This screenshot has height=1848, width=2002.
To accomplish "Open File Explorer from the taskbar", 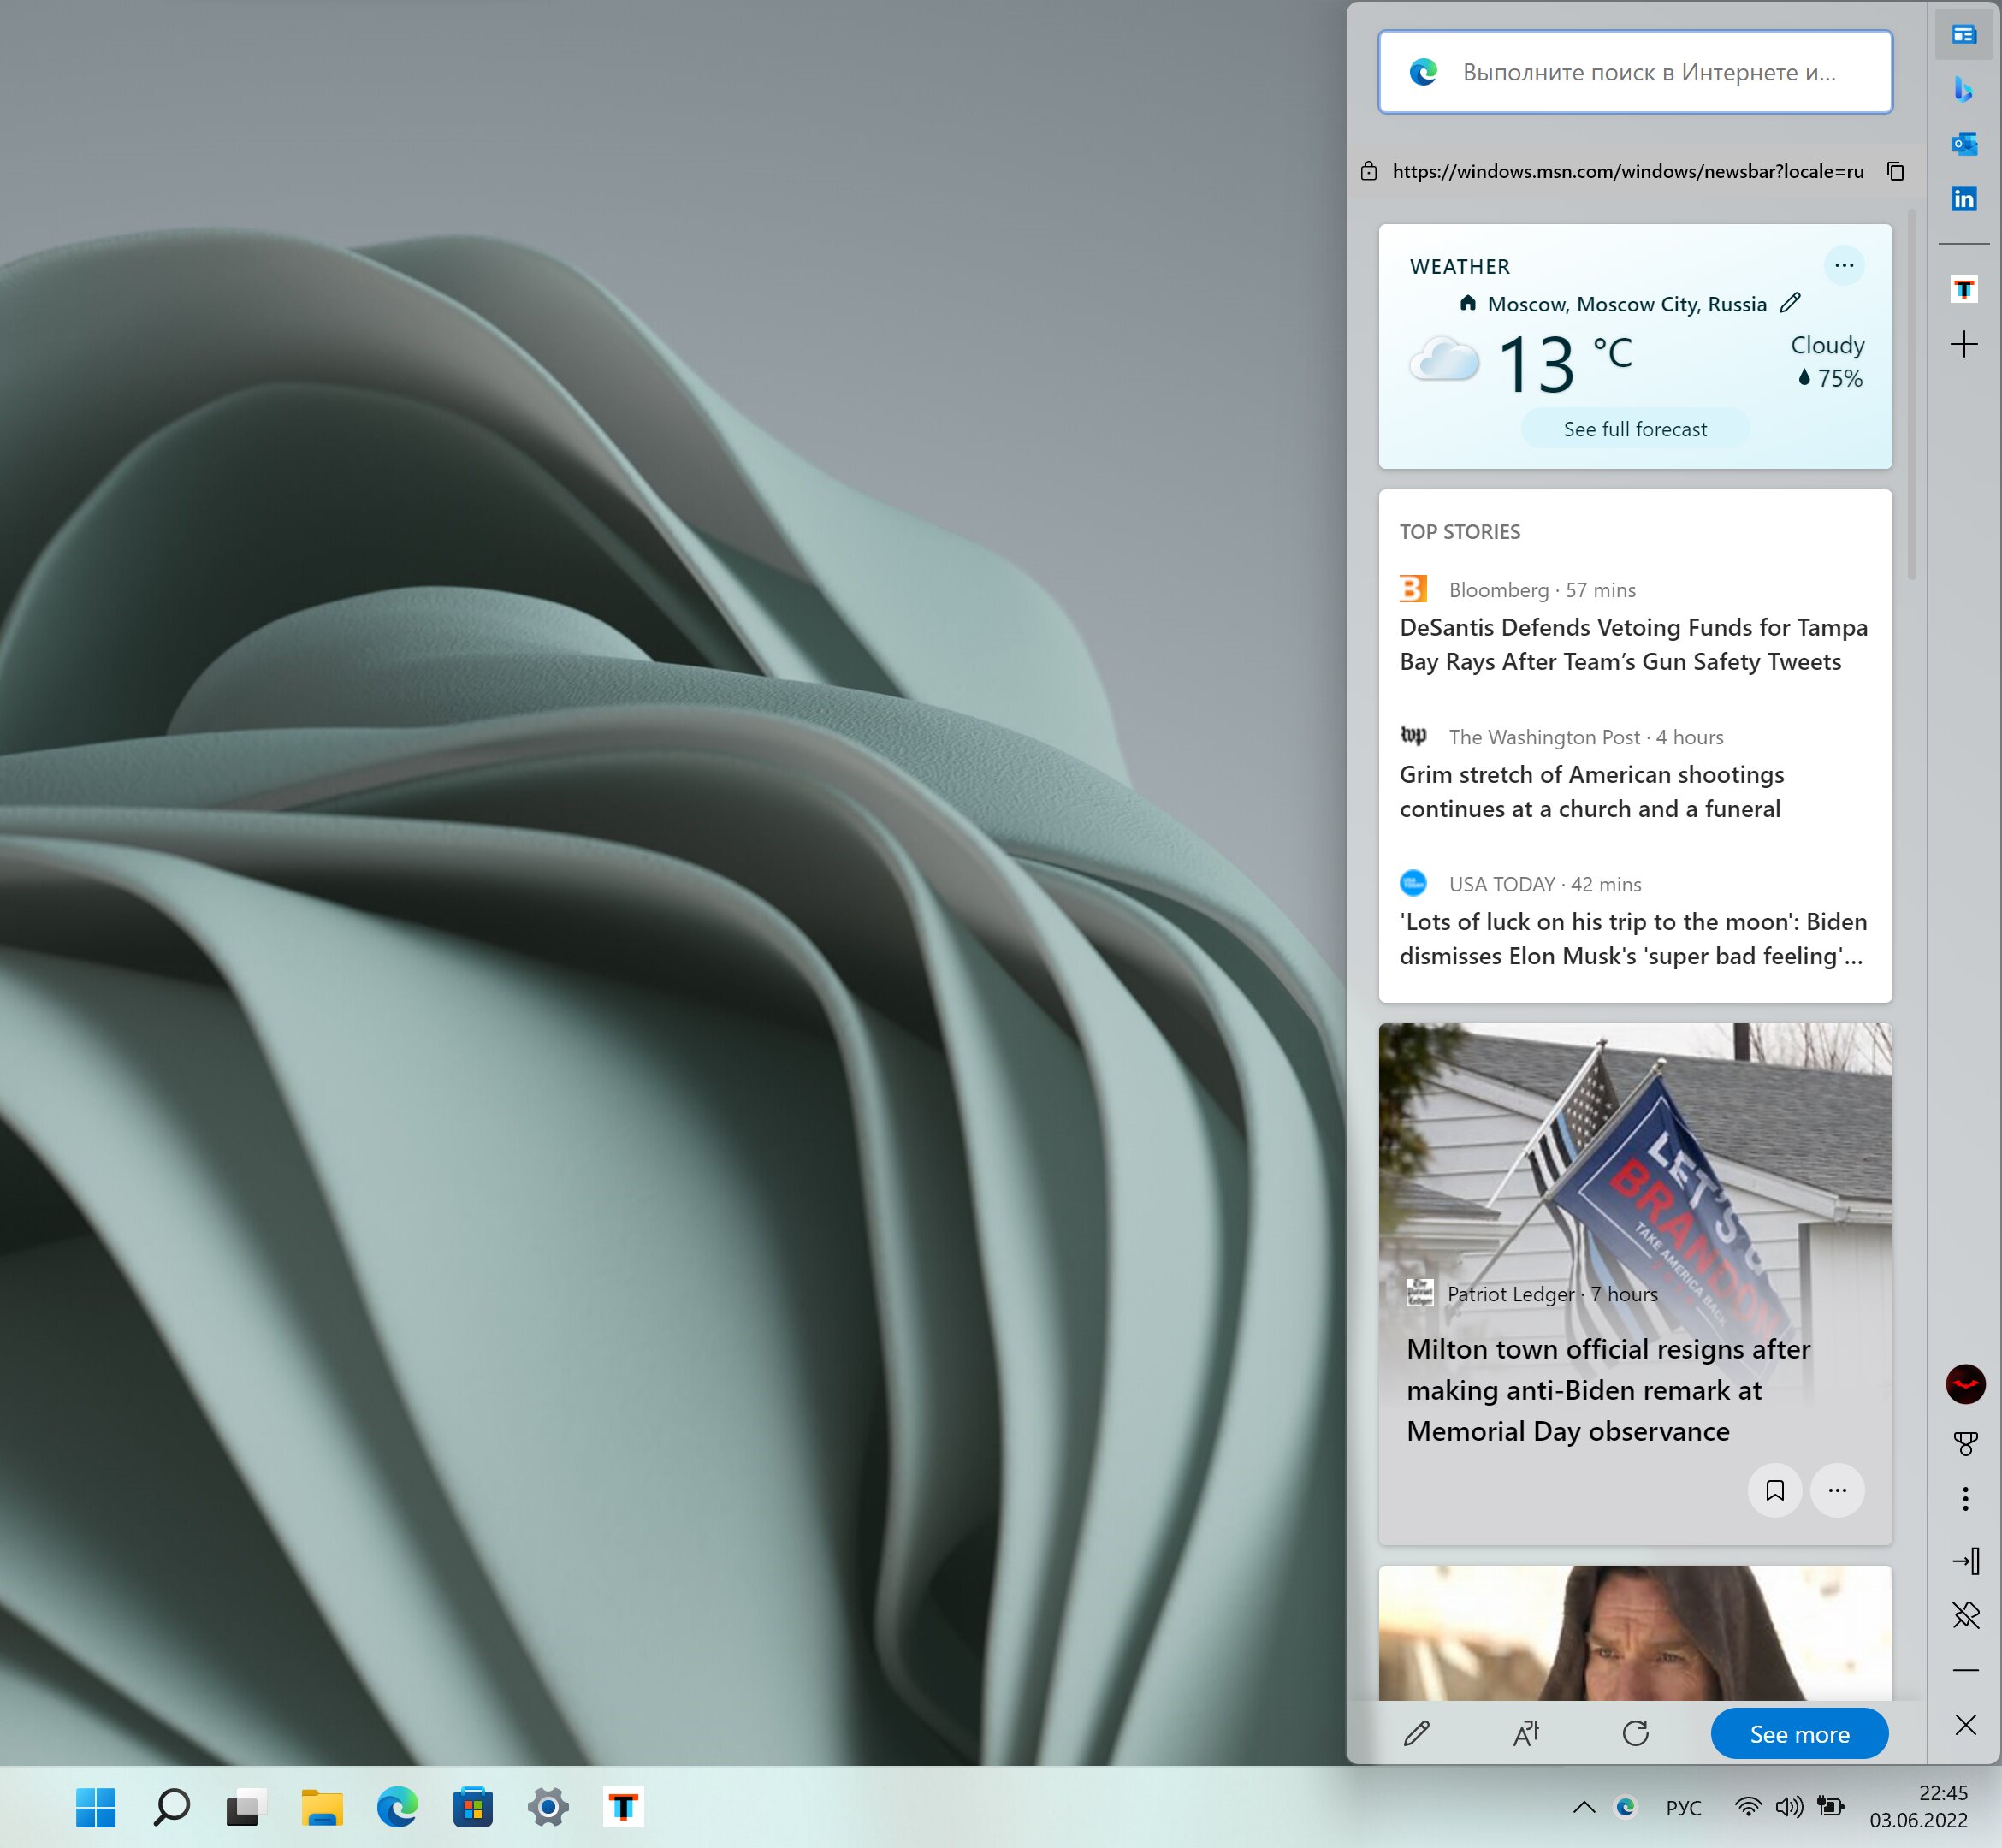I will (x=322, y=1807).
